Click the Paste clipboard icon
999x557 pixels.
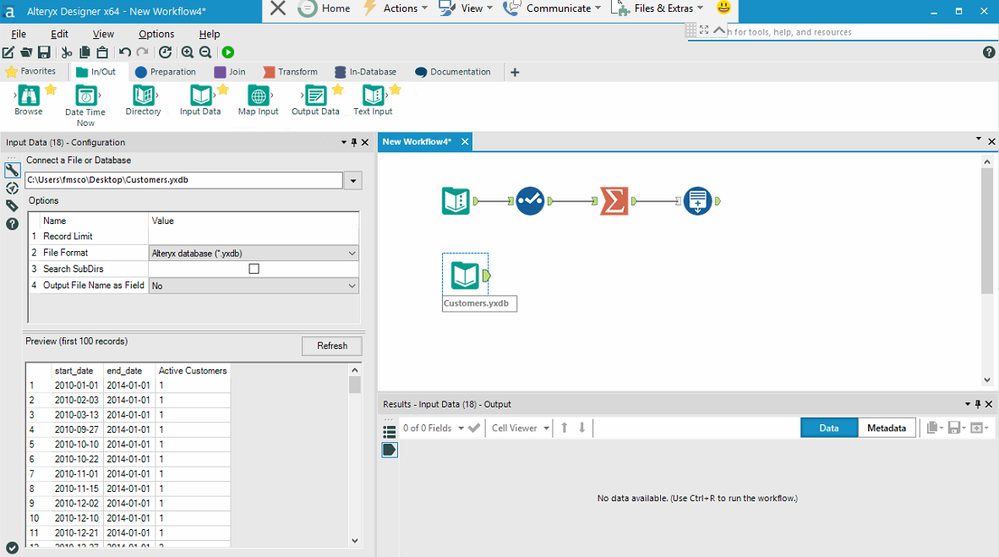pos(102,52)
